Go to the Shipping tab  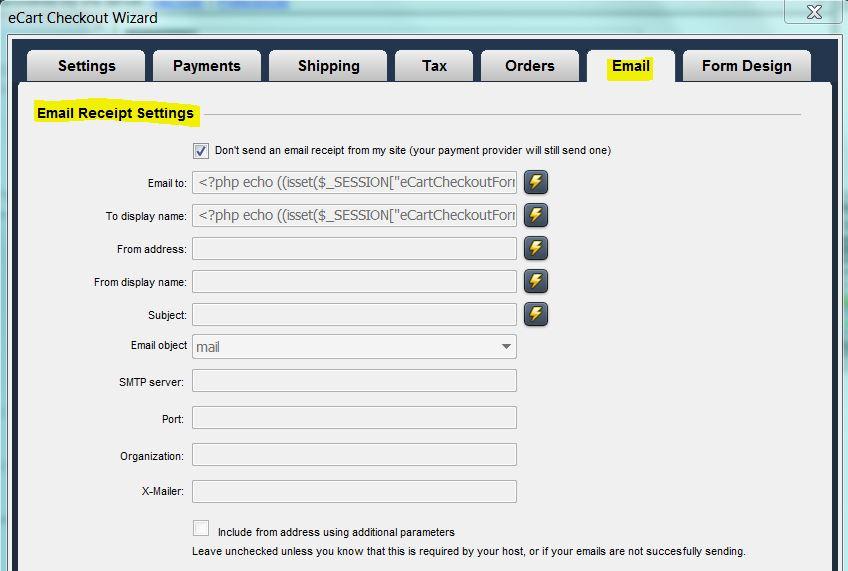[328, 66]
